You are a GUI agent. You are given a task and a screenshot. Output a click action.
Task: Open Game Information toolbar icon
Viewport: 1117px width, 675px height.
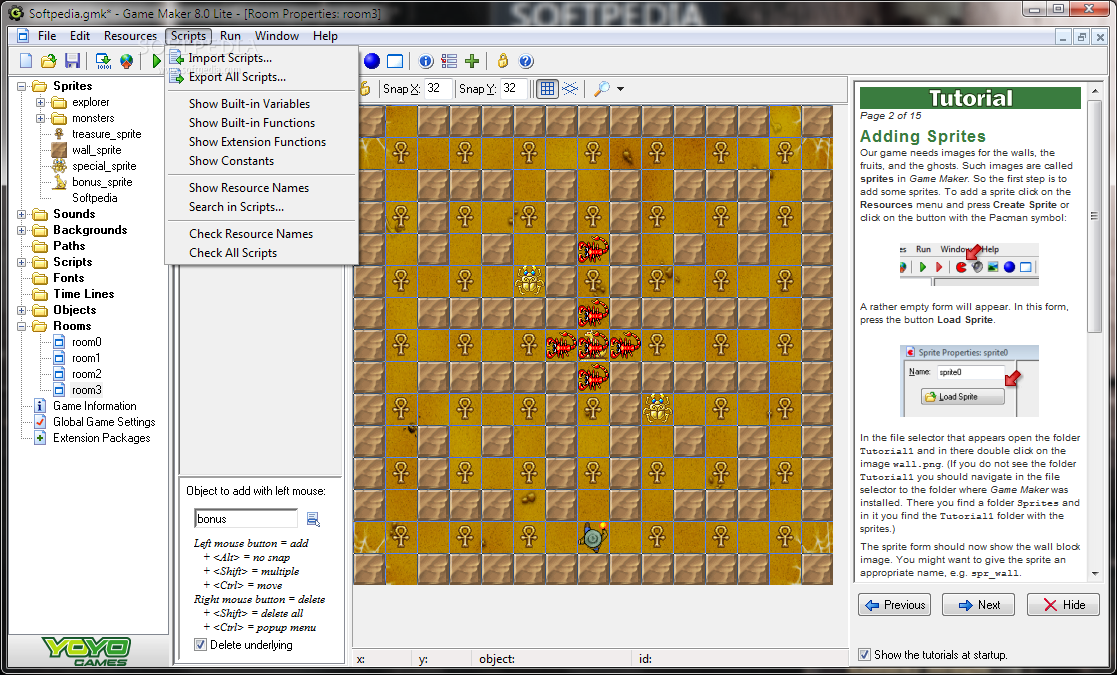click(x=426, y=61)
